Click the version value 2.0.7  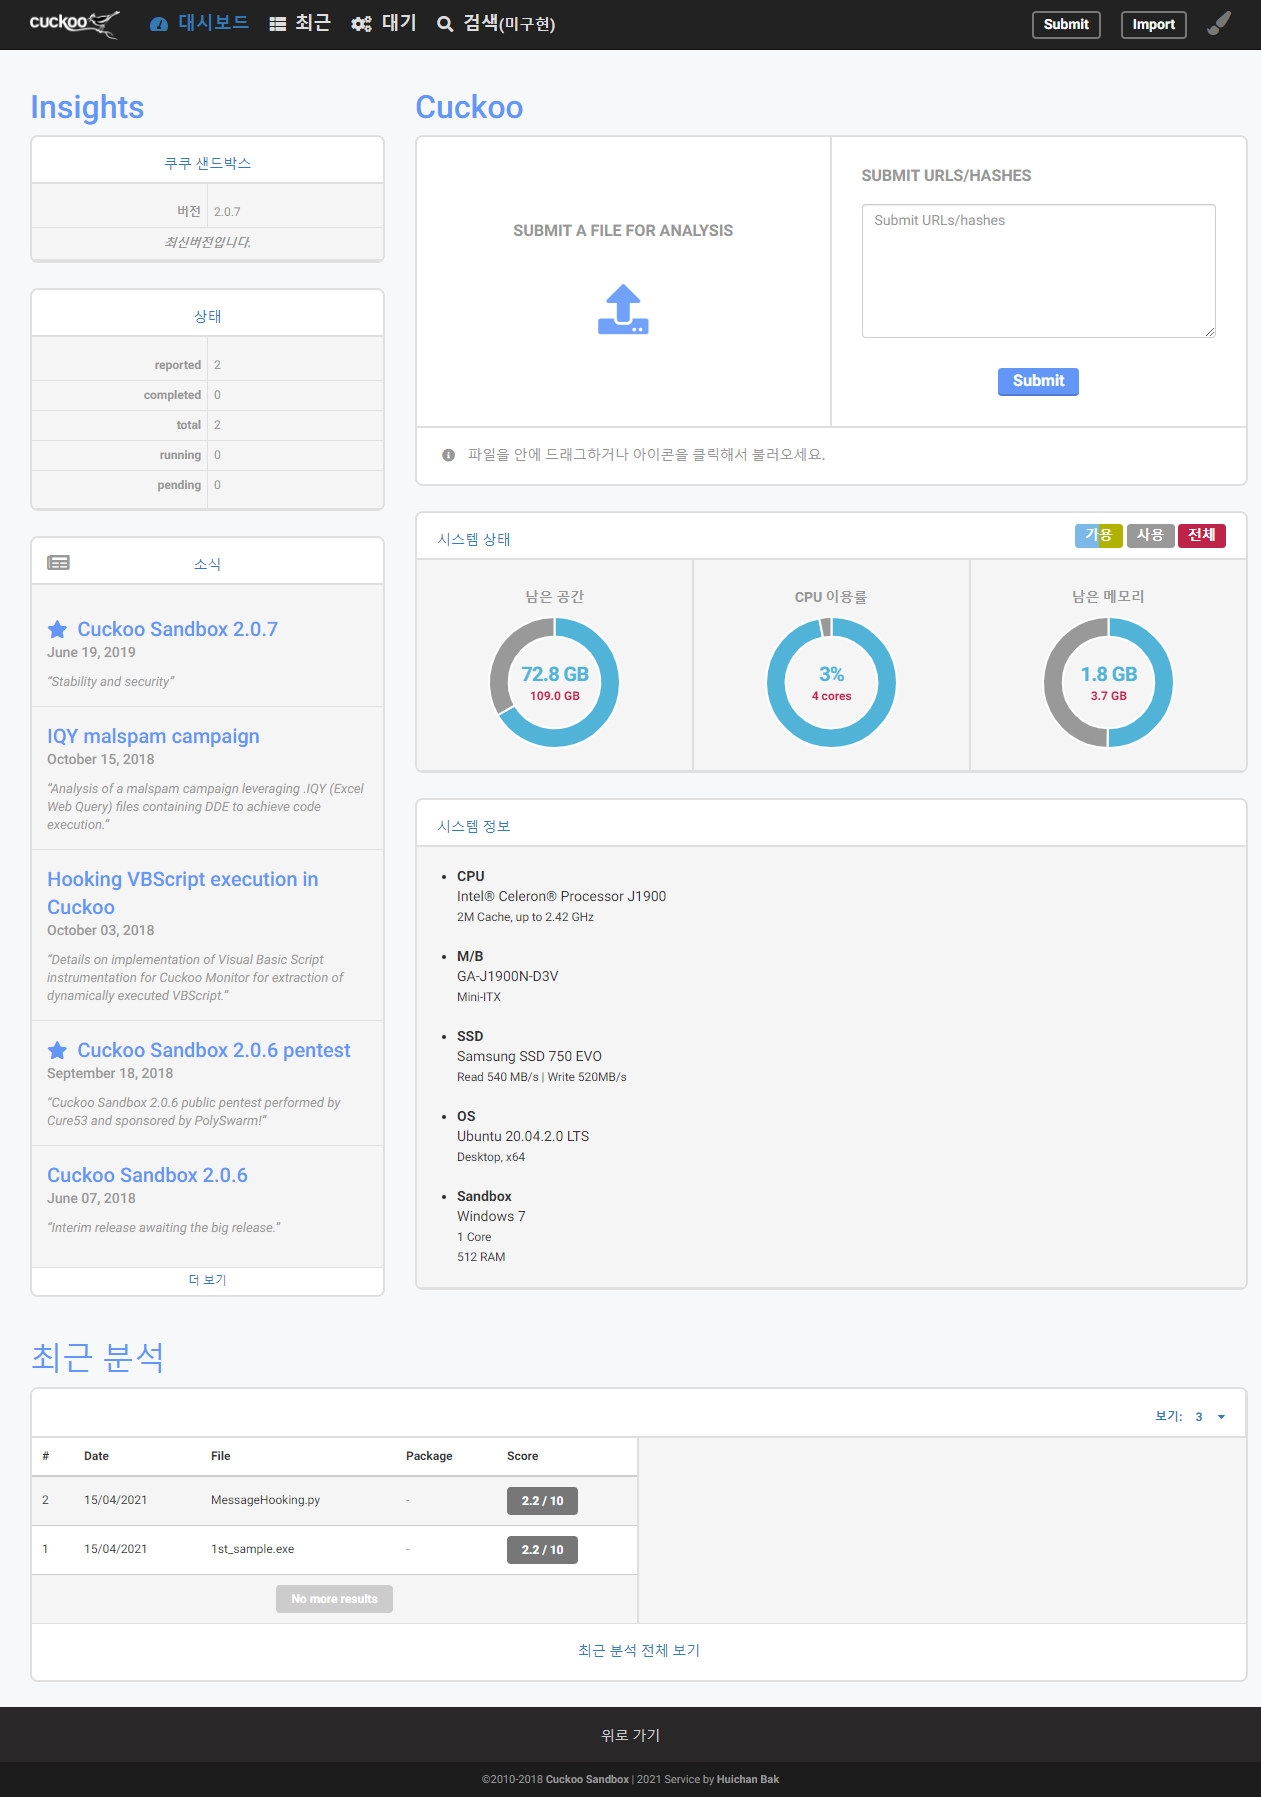tap(227, 212)
